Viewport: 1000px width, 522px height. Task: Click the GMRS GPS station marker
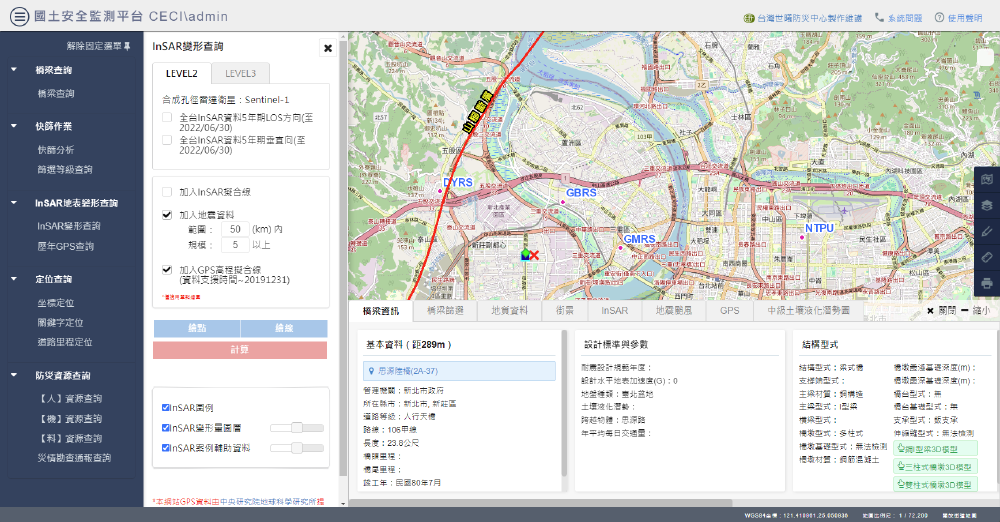click(620, 248)
